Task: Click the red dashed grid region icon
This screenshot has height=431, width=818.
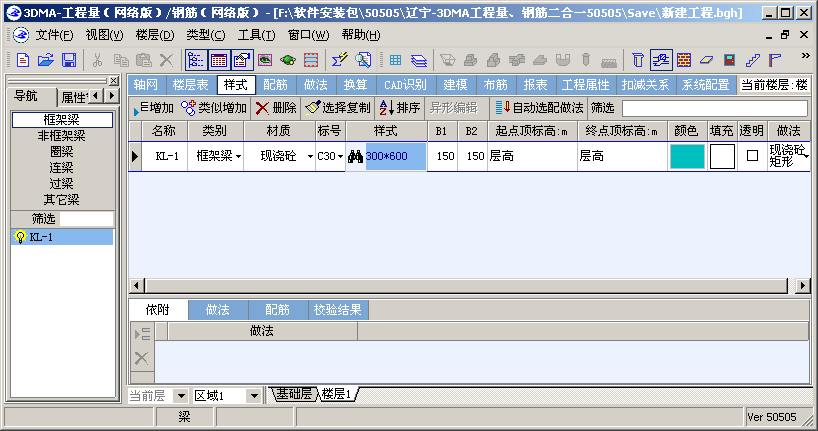Action: tap(311, 60)
